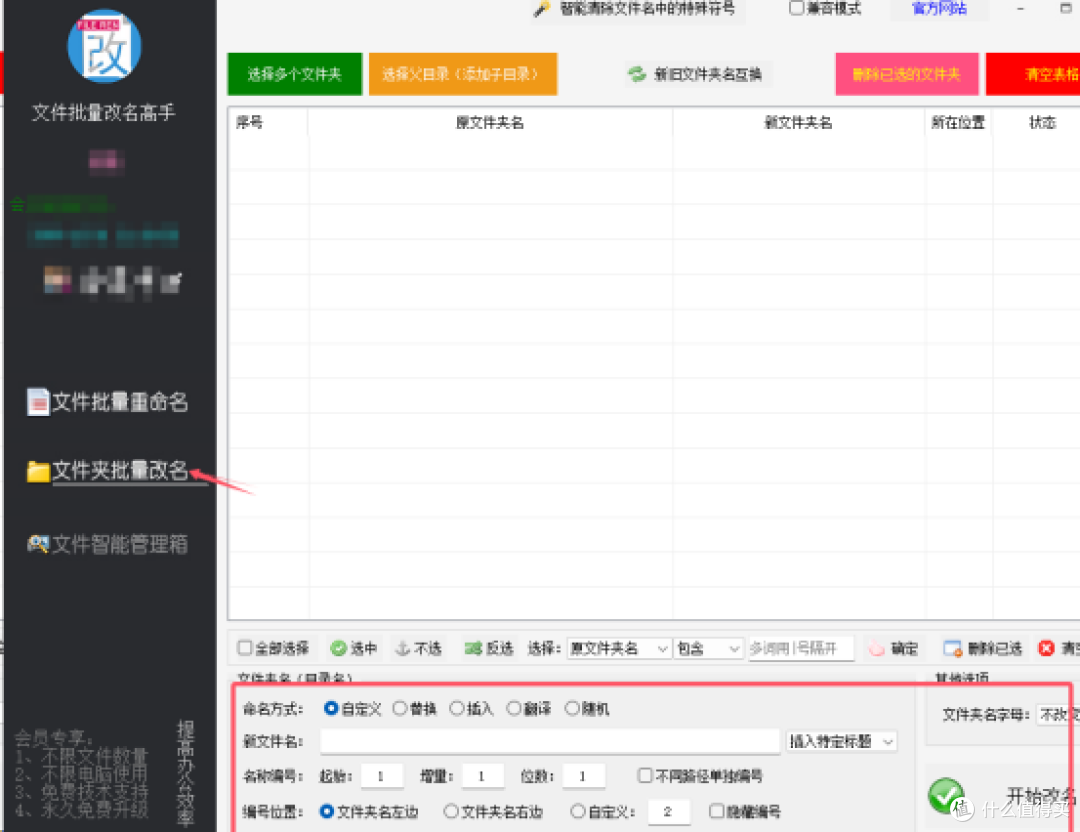Click the 序号 column header

pyautogui.click(x=249, y=123)
